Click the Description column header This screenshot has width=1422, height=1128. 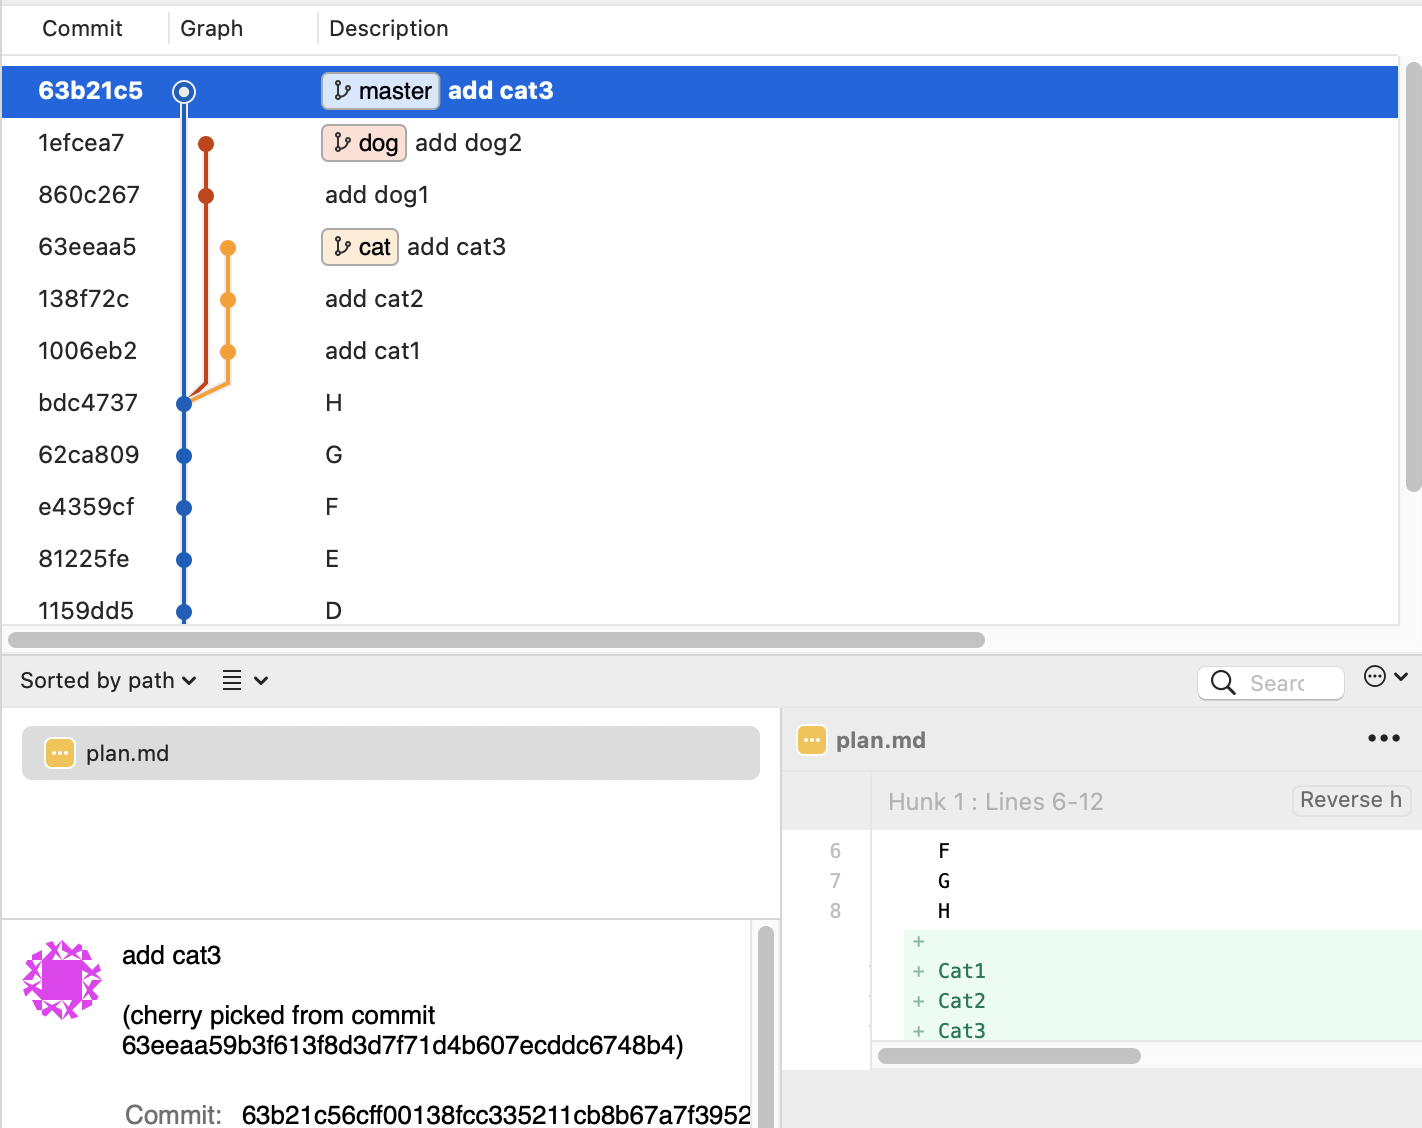pyautogui.click(x=389, y=29)
